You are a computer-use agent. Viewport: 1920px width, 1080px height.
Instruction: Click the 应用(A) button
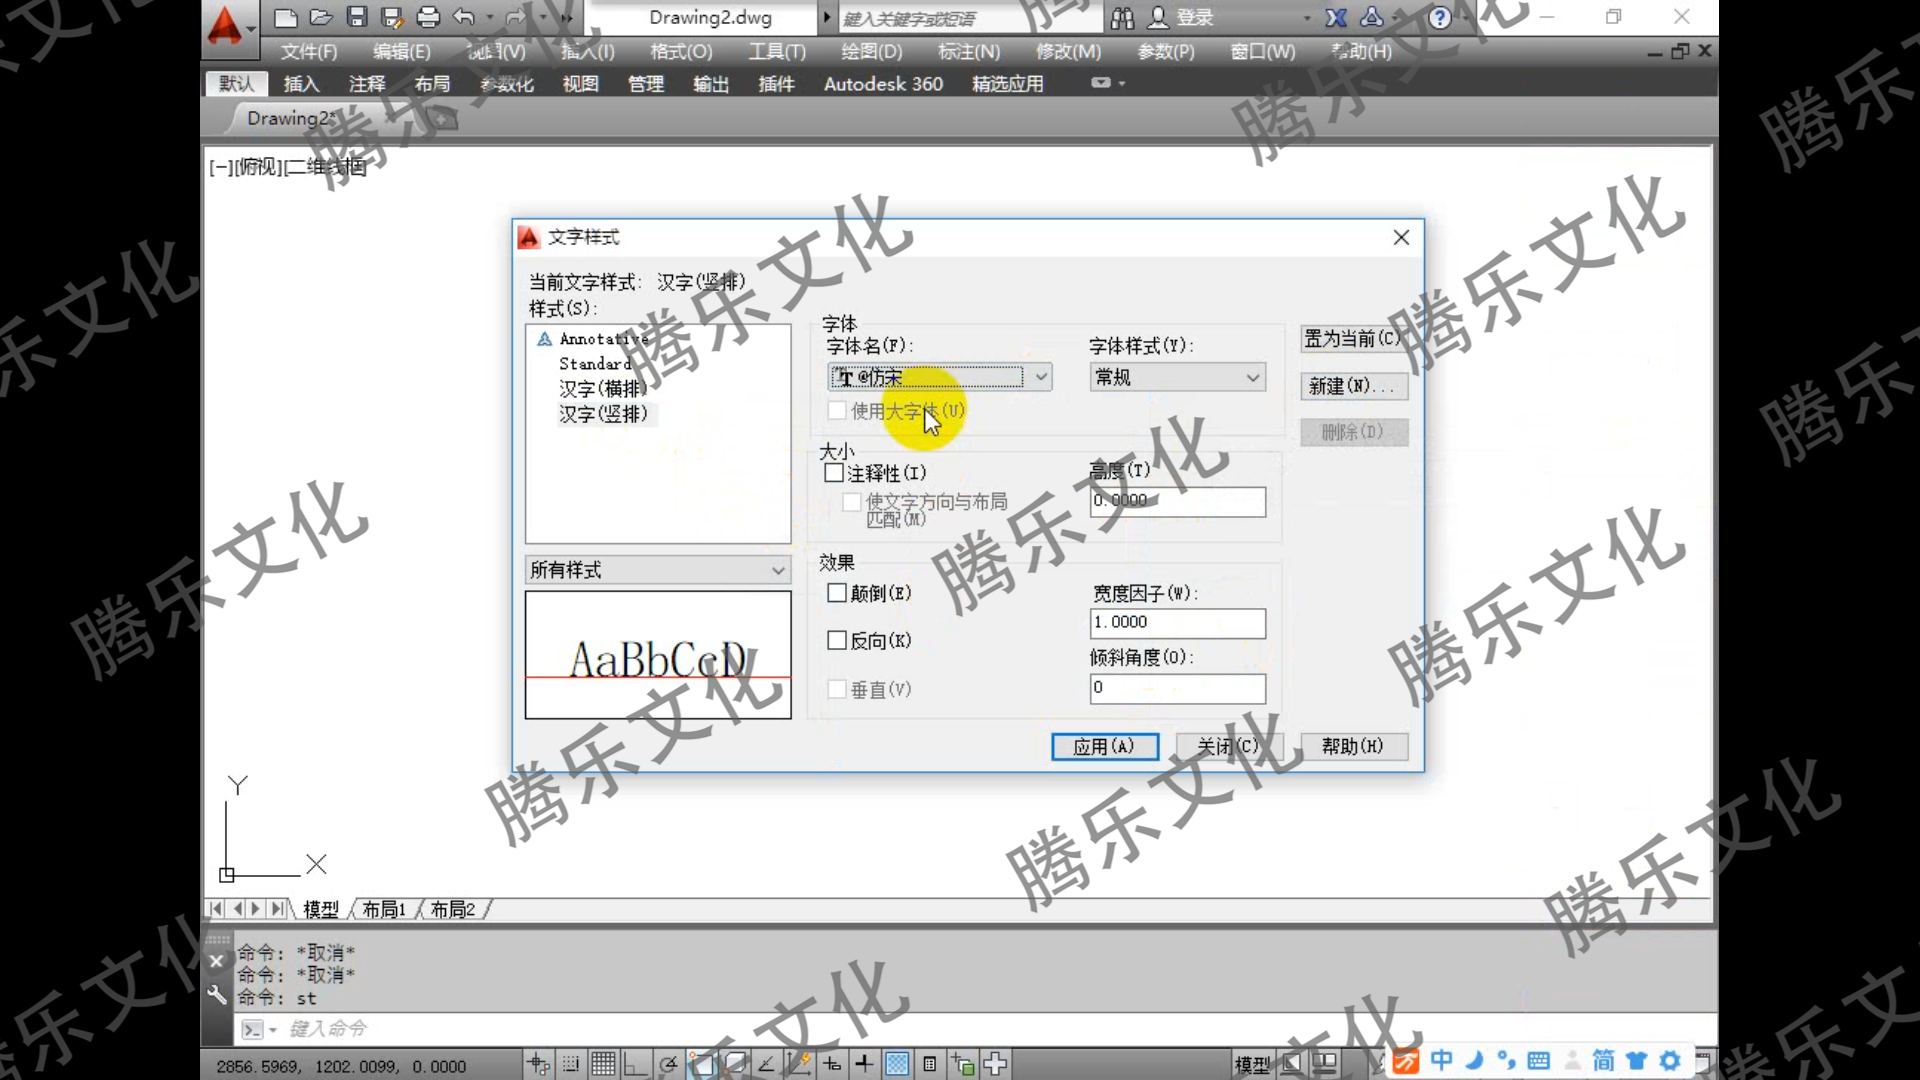(1104, 746)
